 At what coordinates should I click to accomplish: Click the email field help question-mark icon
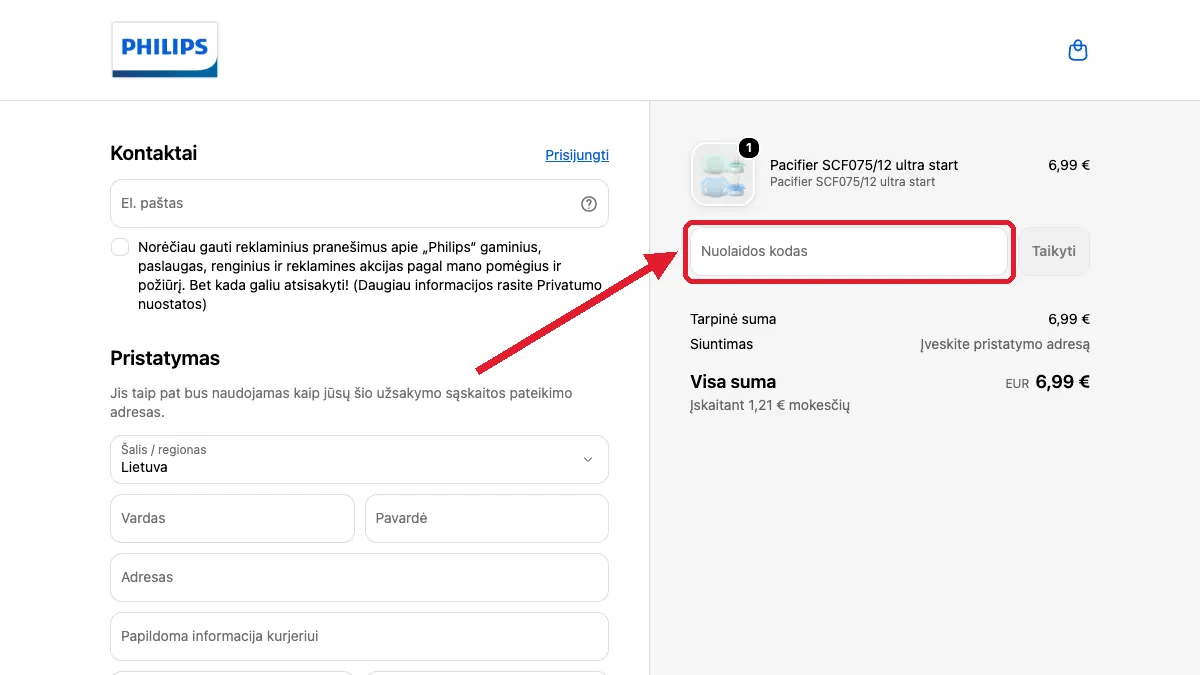(589, 204)
